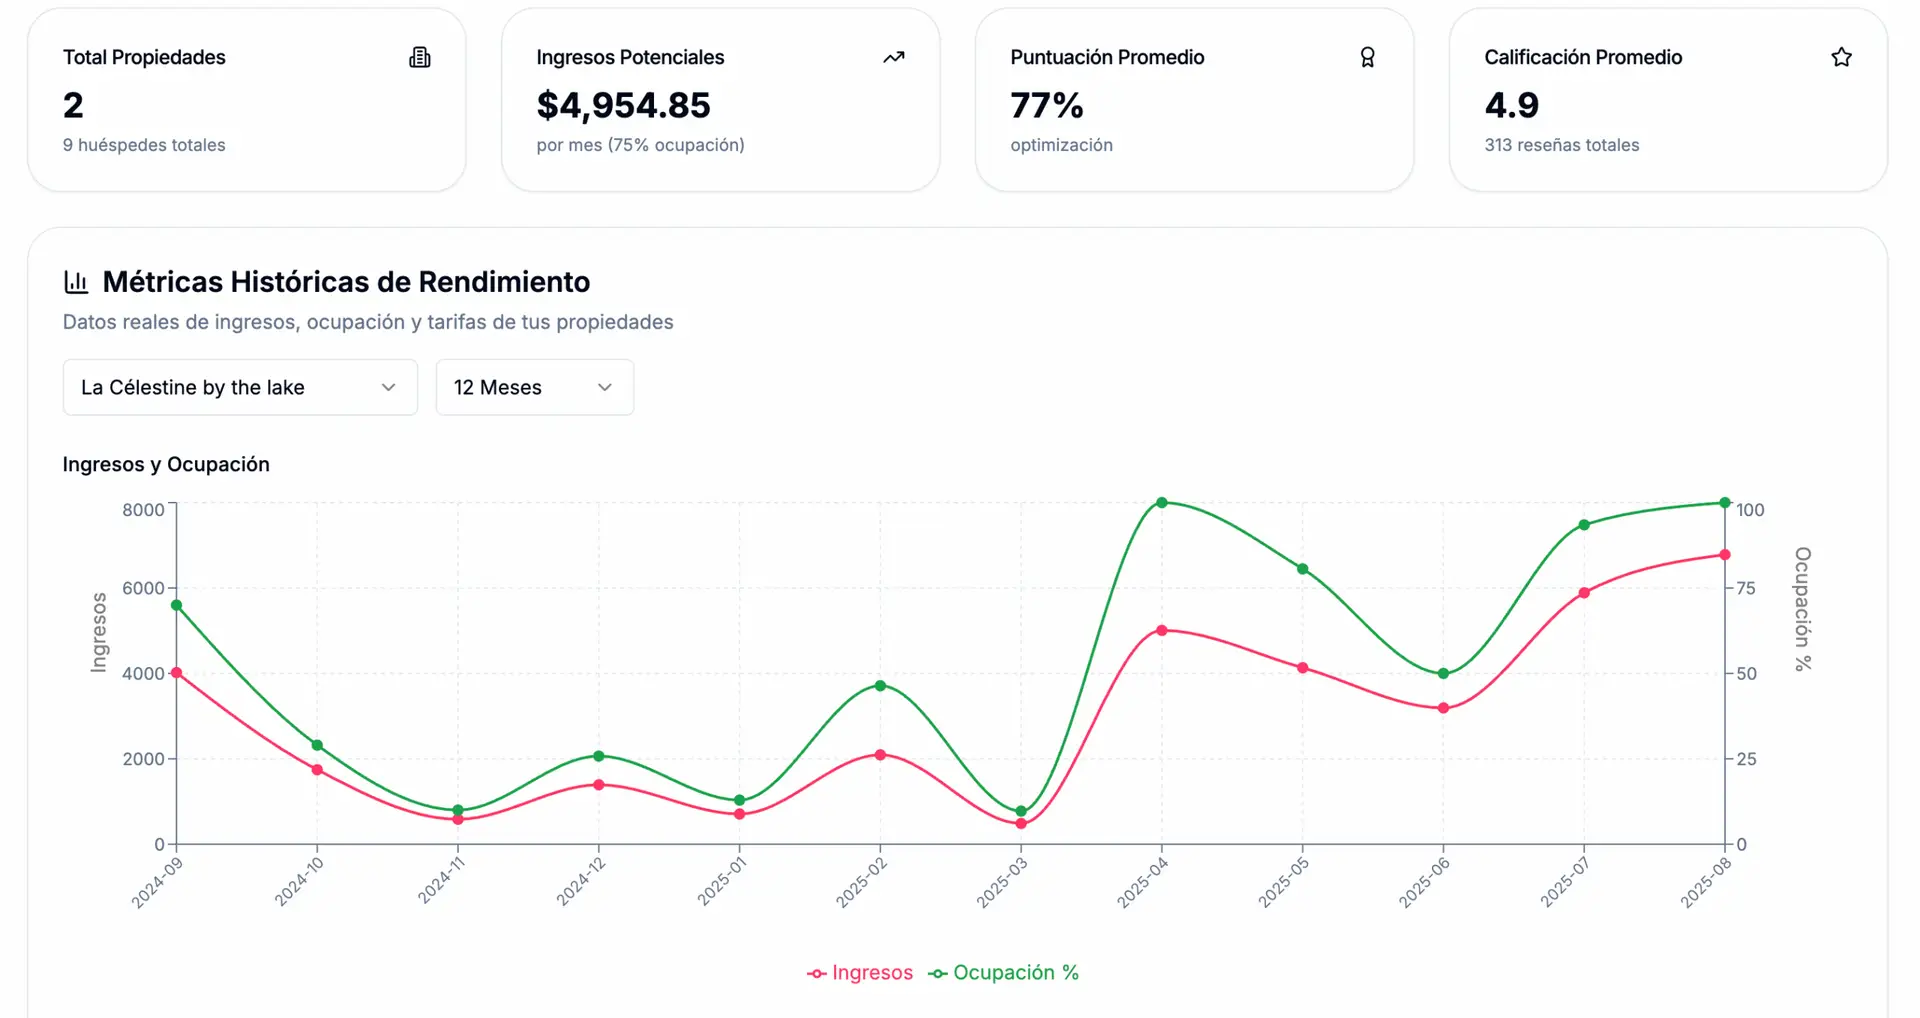Open the La Célestine by the lake dropdown
1920x1018 pixels.
point(239,387)
